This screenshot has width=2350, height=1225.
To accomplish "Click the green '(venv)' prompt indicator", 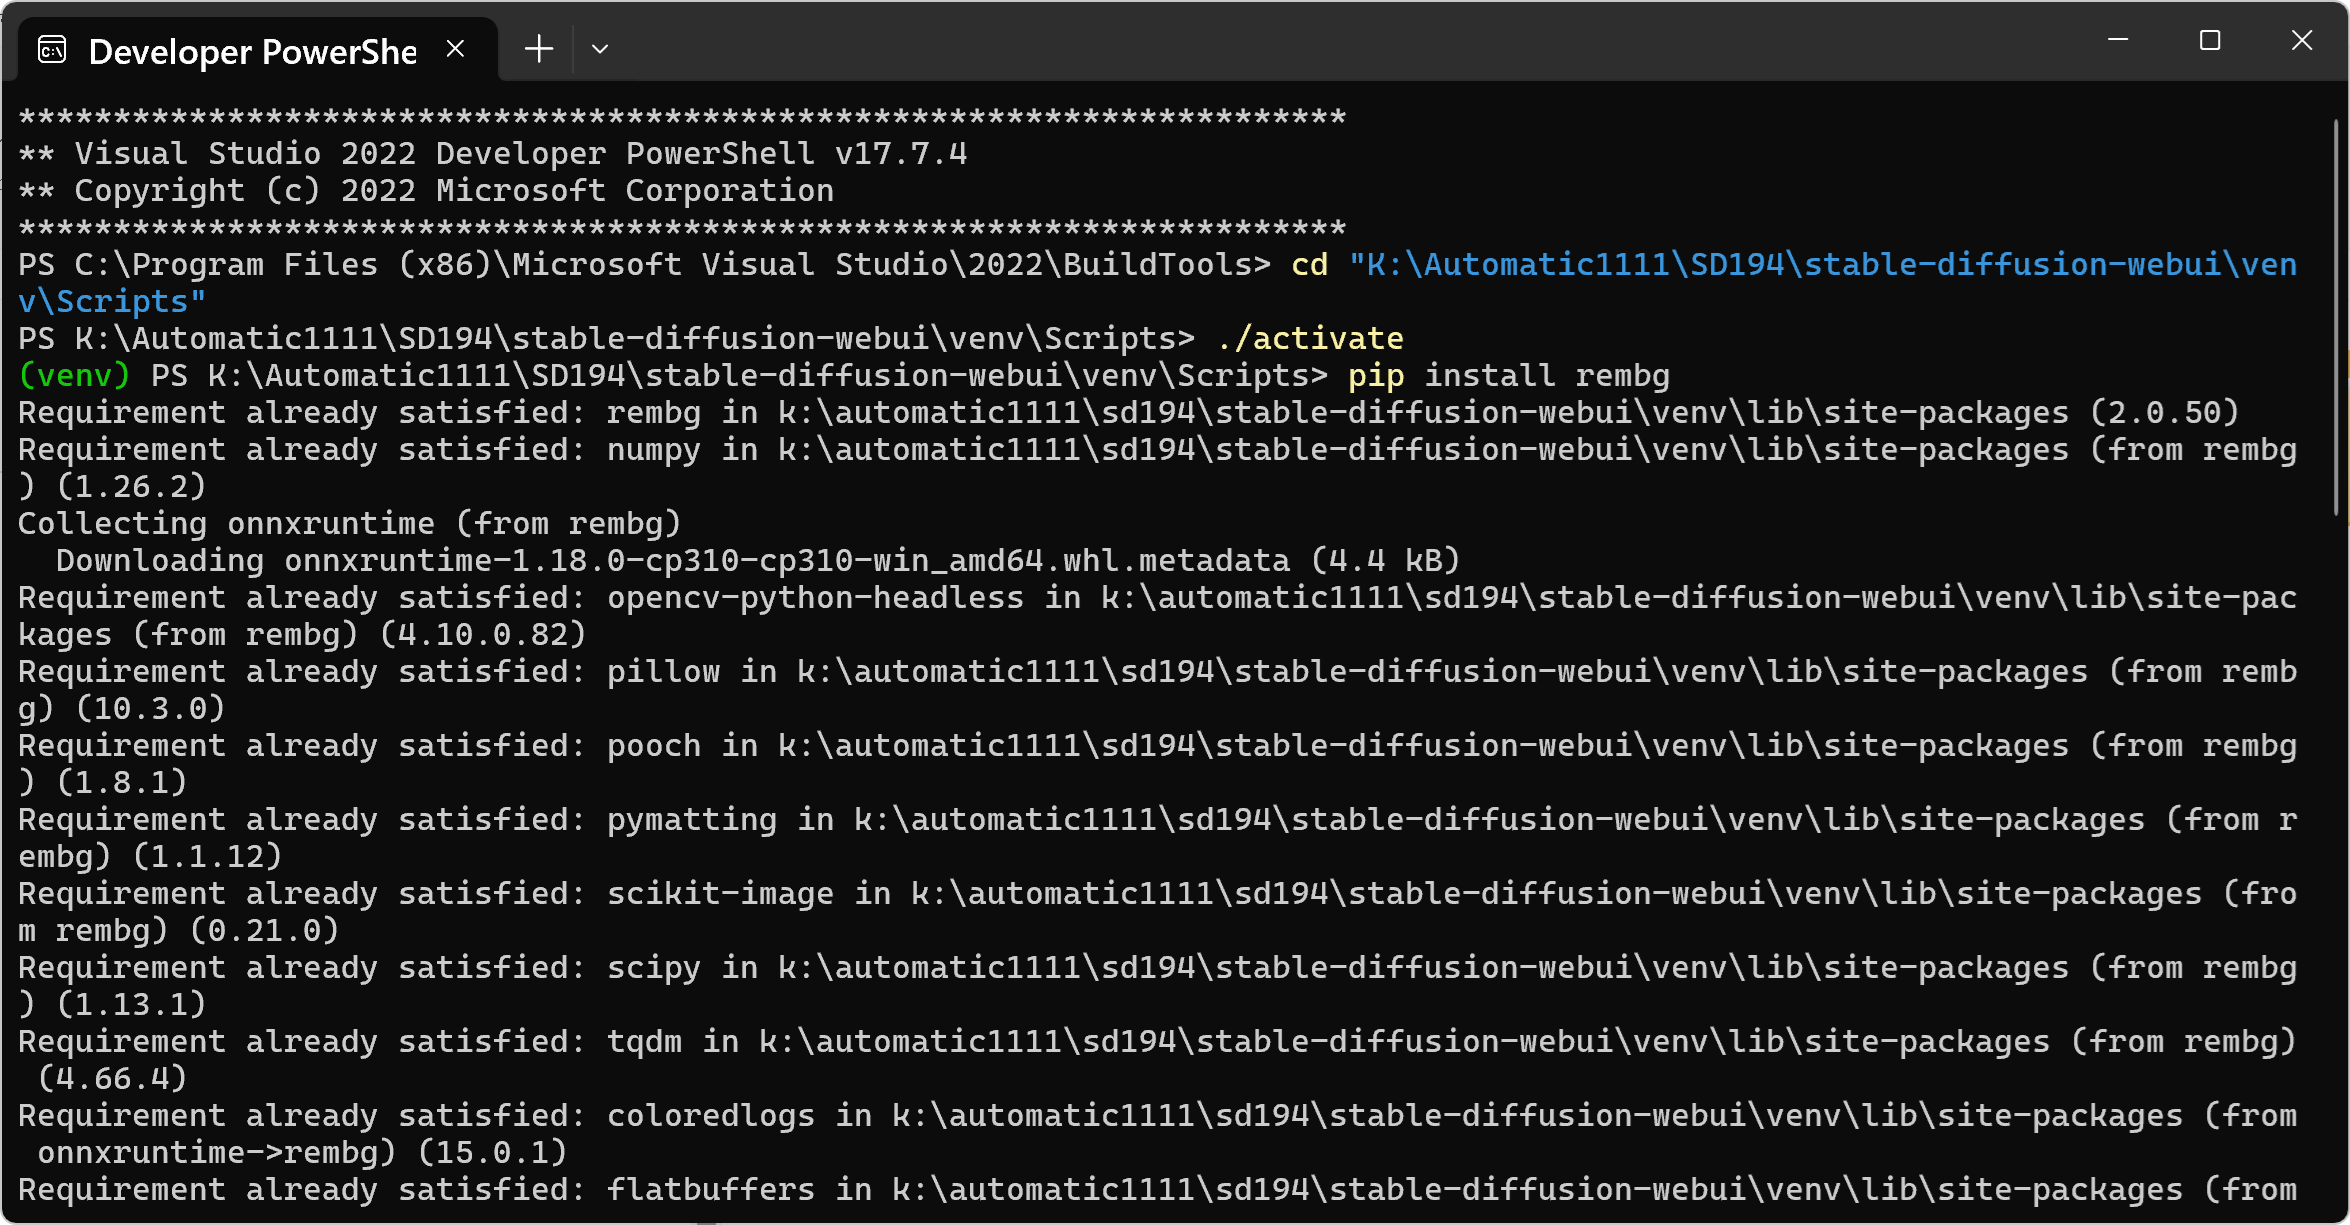I will tap(73, 375).
